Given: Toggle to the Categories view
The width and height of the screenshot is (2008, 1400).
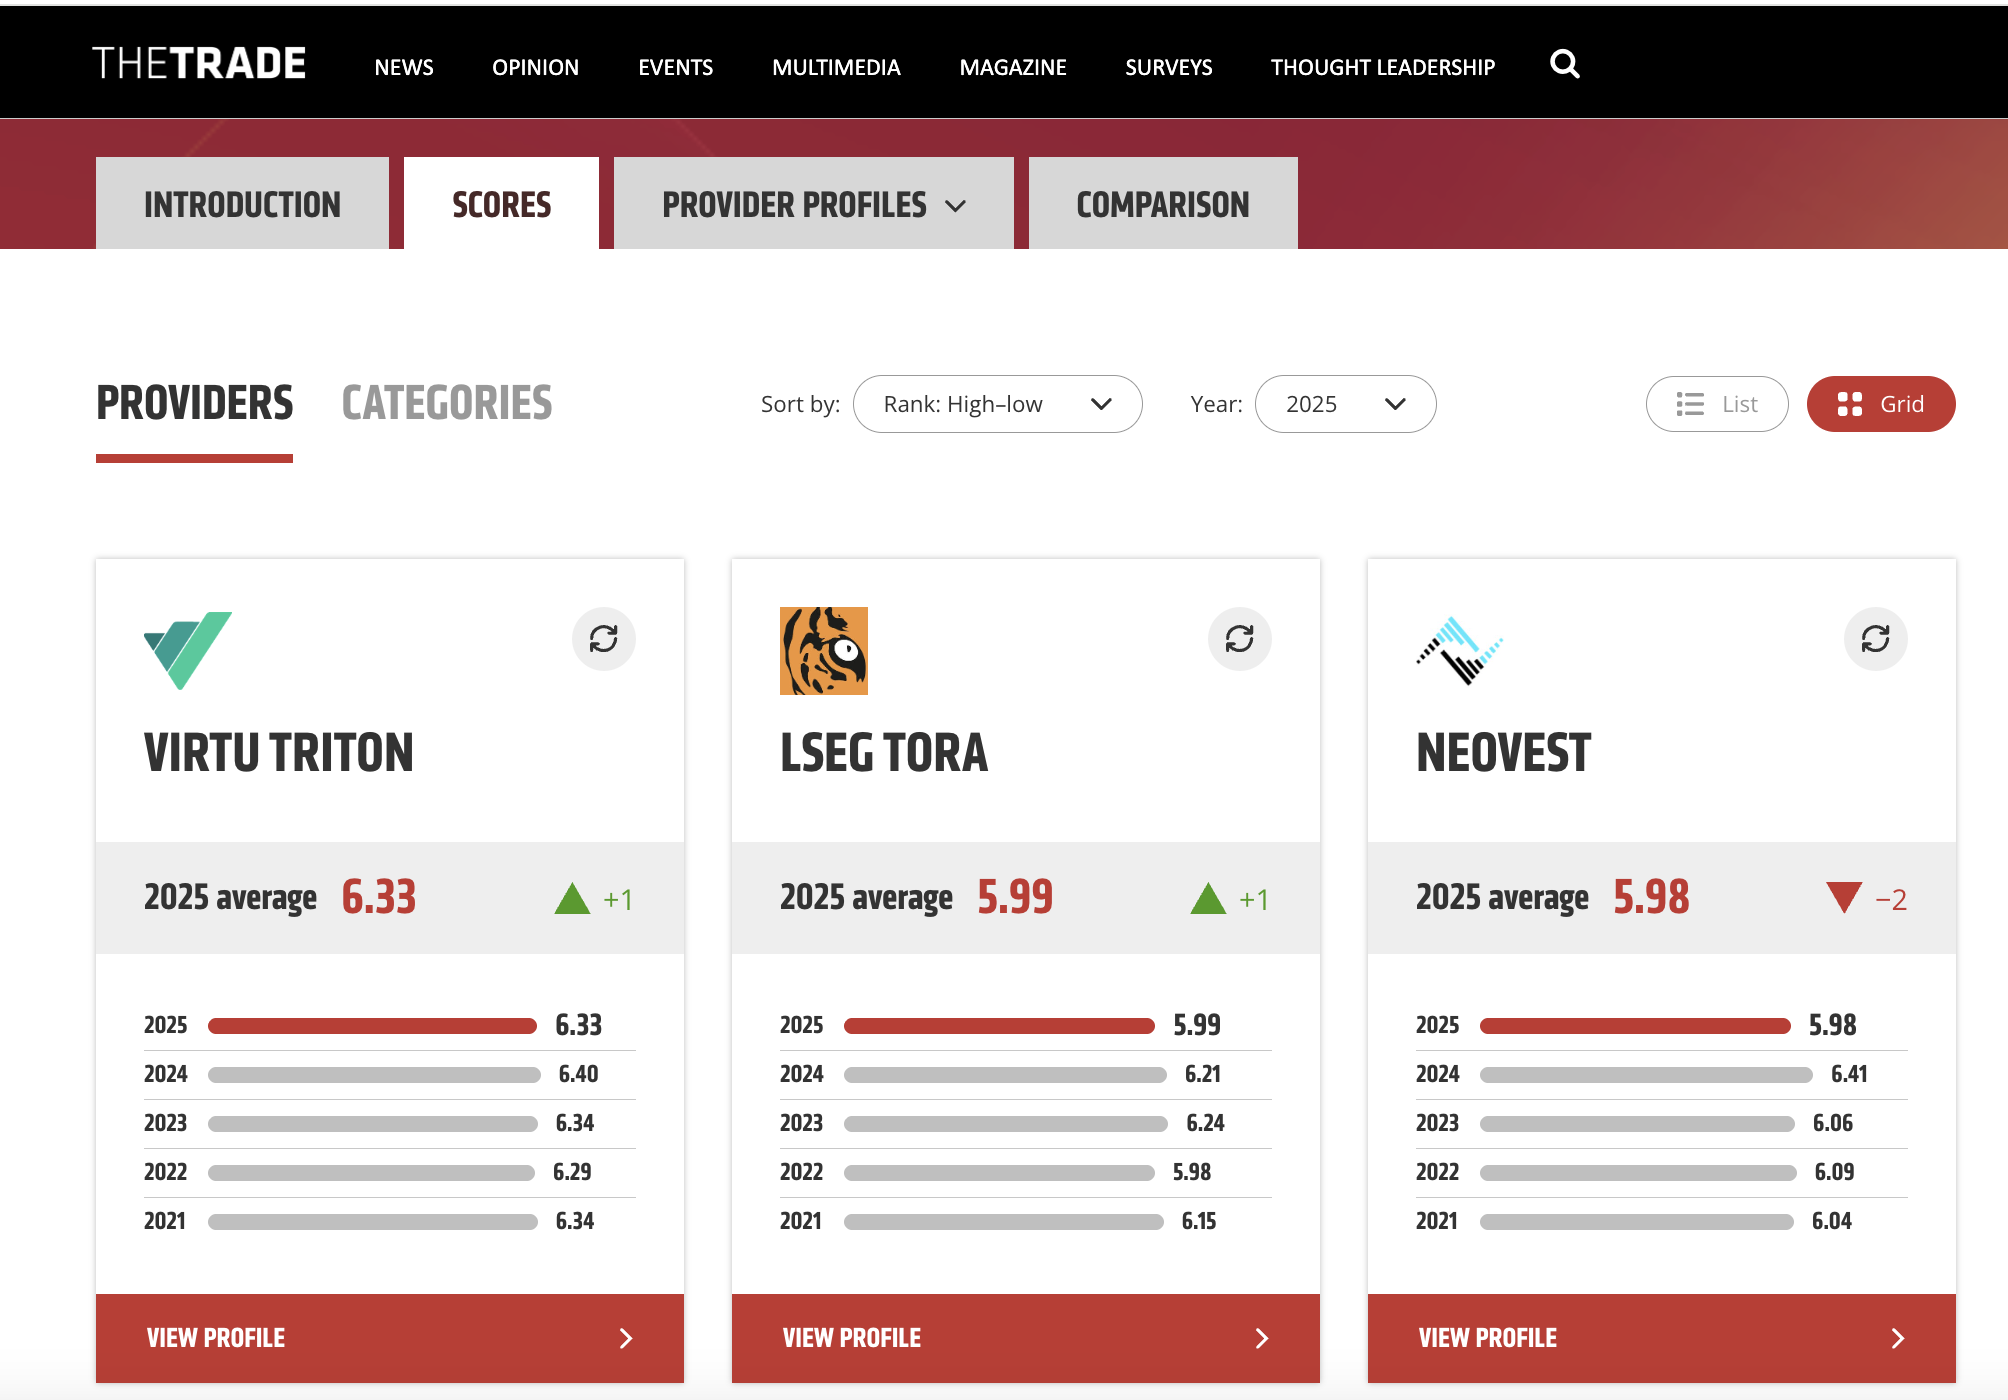Looking at the screenshot, I should pyautogui.click(x=446, y=404).
